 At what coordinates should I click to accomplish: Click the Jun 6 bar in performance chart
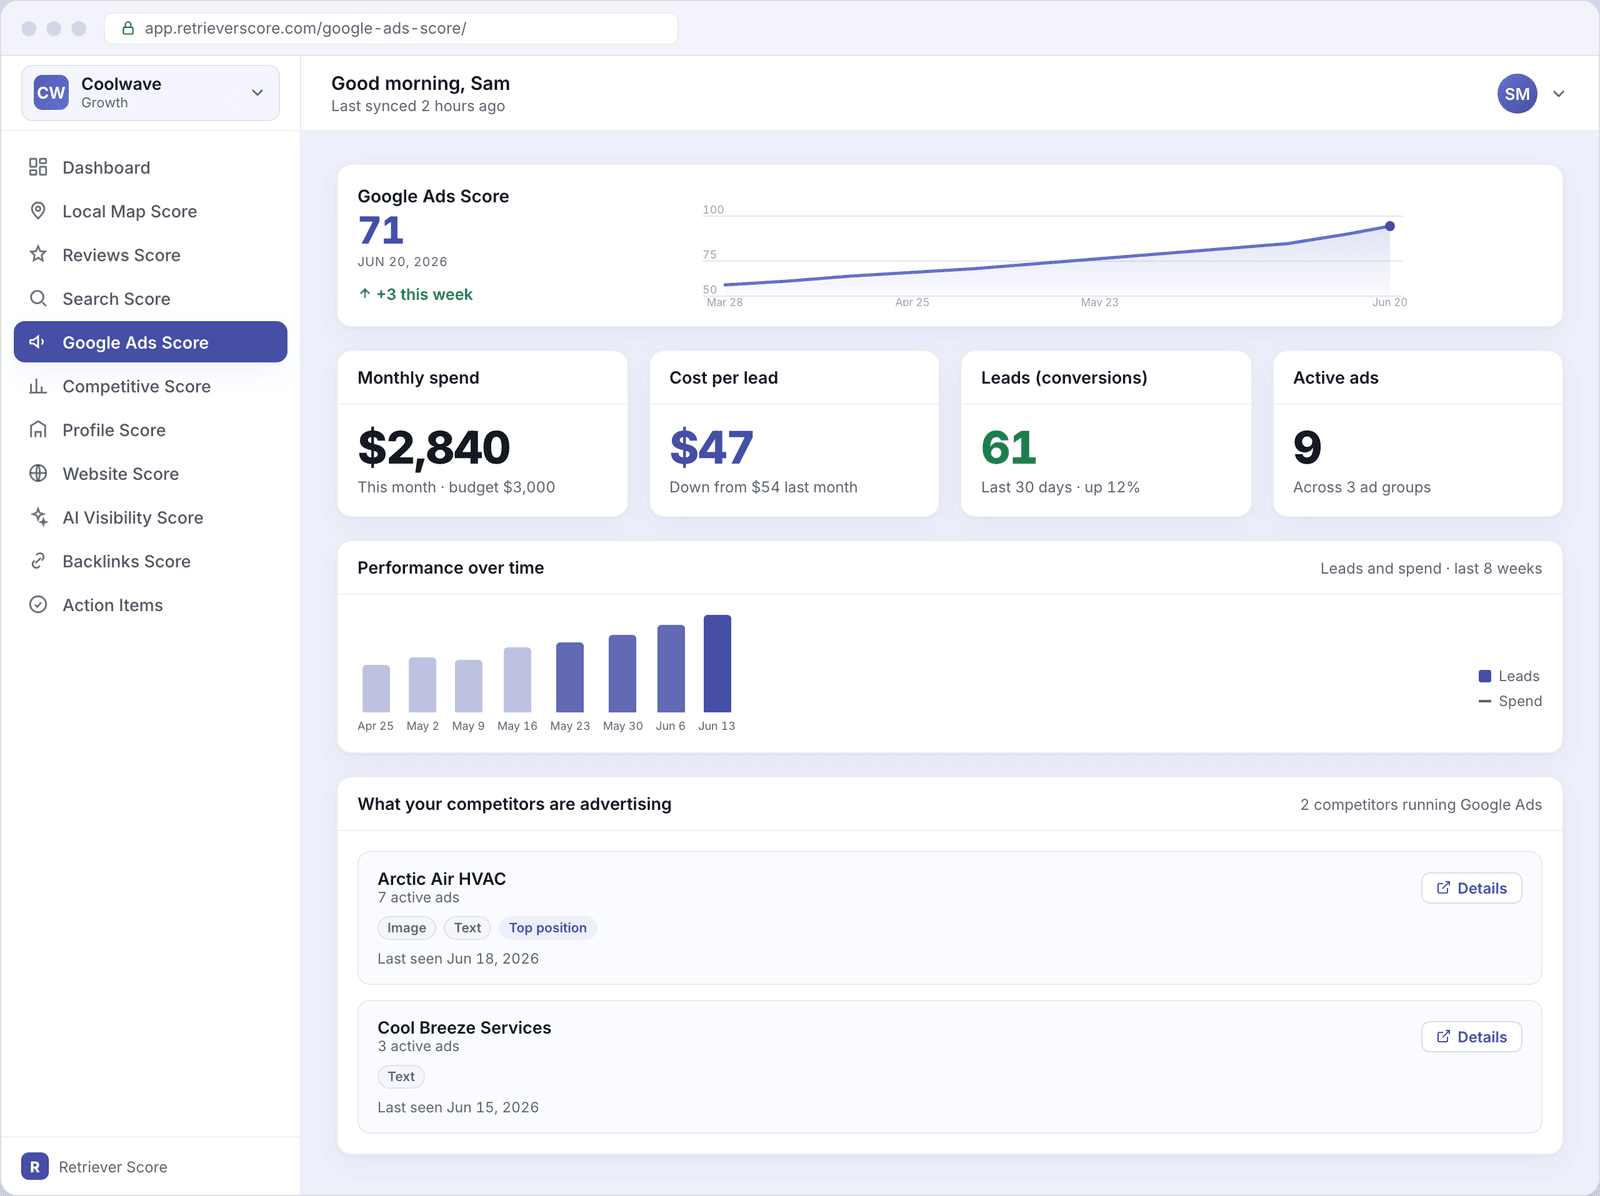(x=671, y=668)
